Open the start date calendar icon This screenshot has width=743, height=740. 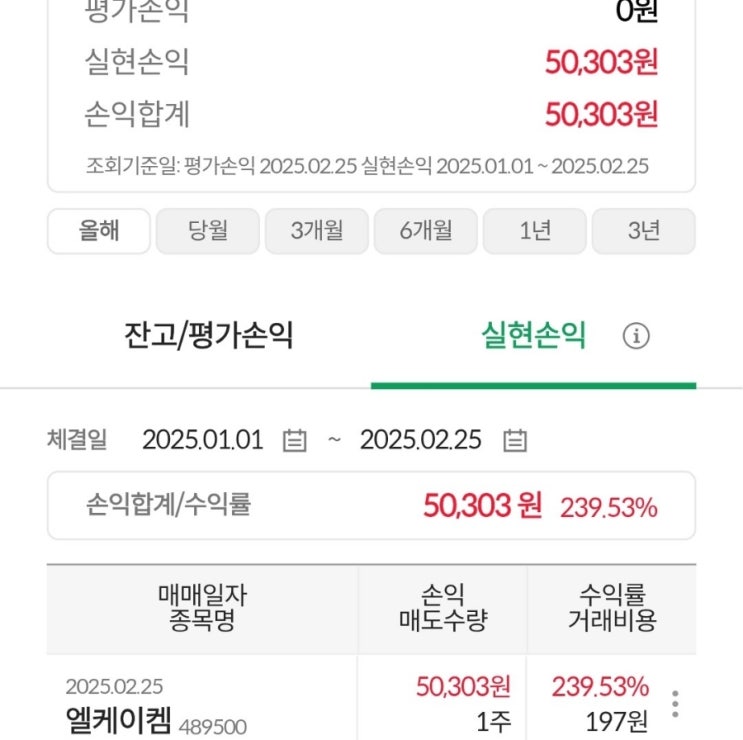tap(294, 440)
